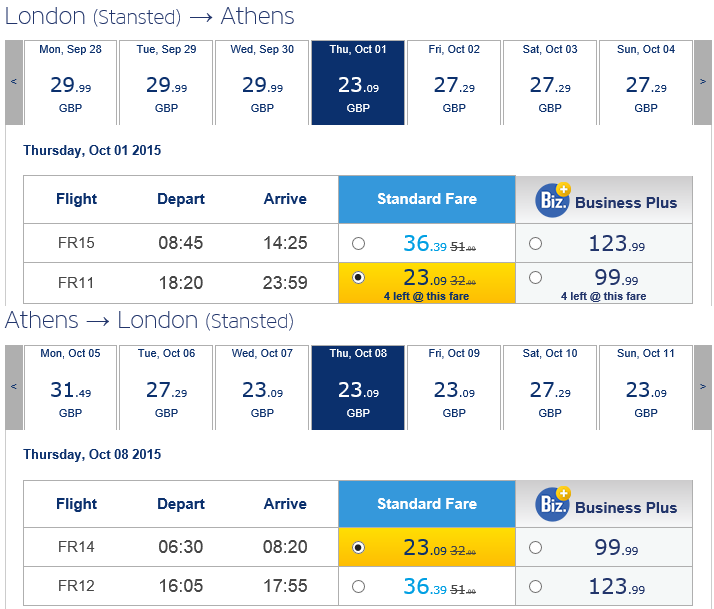714x609 pixels.
Task: Choose FR11 Business Plus 99.99 radio button
Action: 536,277
